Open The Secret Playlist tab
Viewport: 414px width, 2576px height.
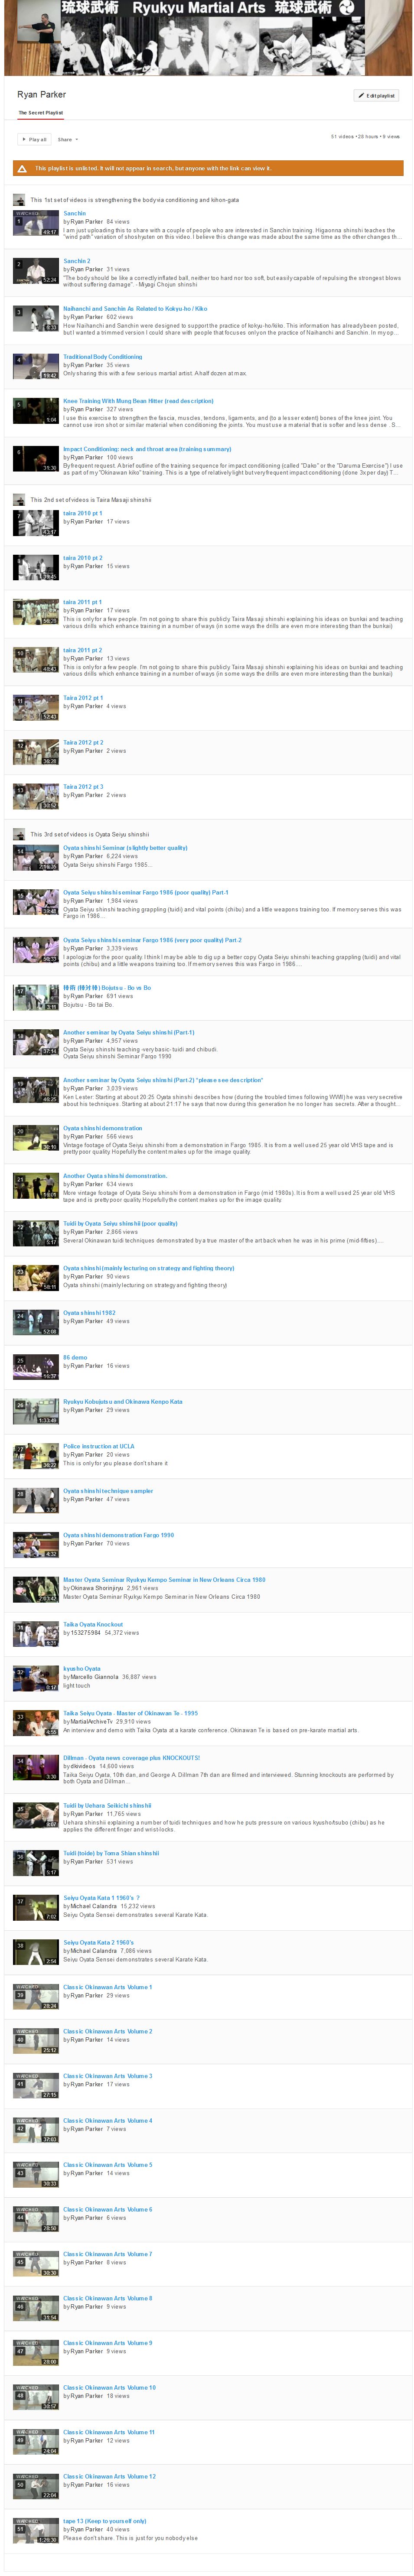pyautogui.click(x=41, y=113)
